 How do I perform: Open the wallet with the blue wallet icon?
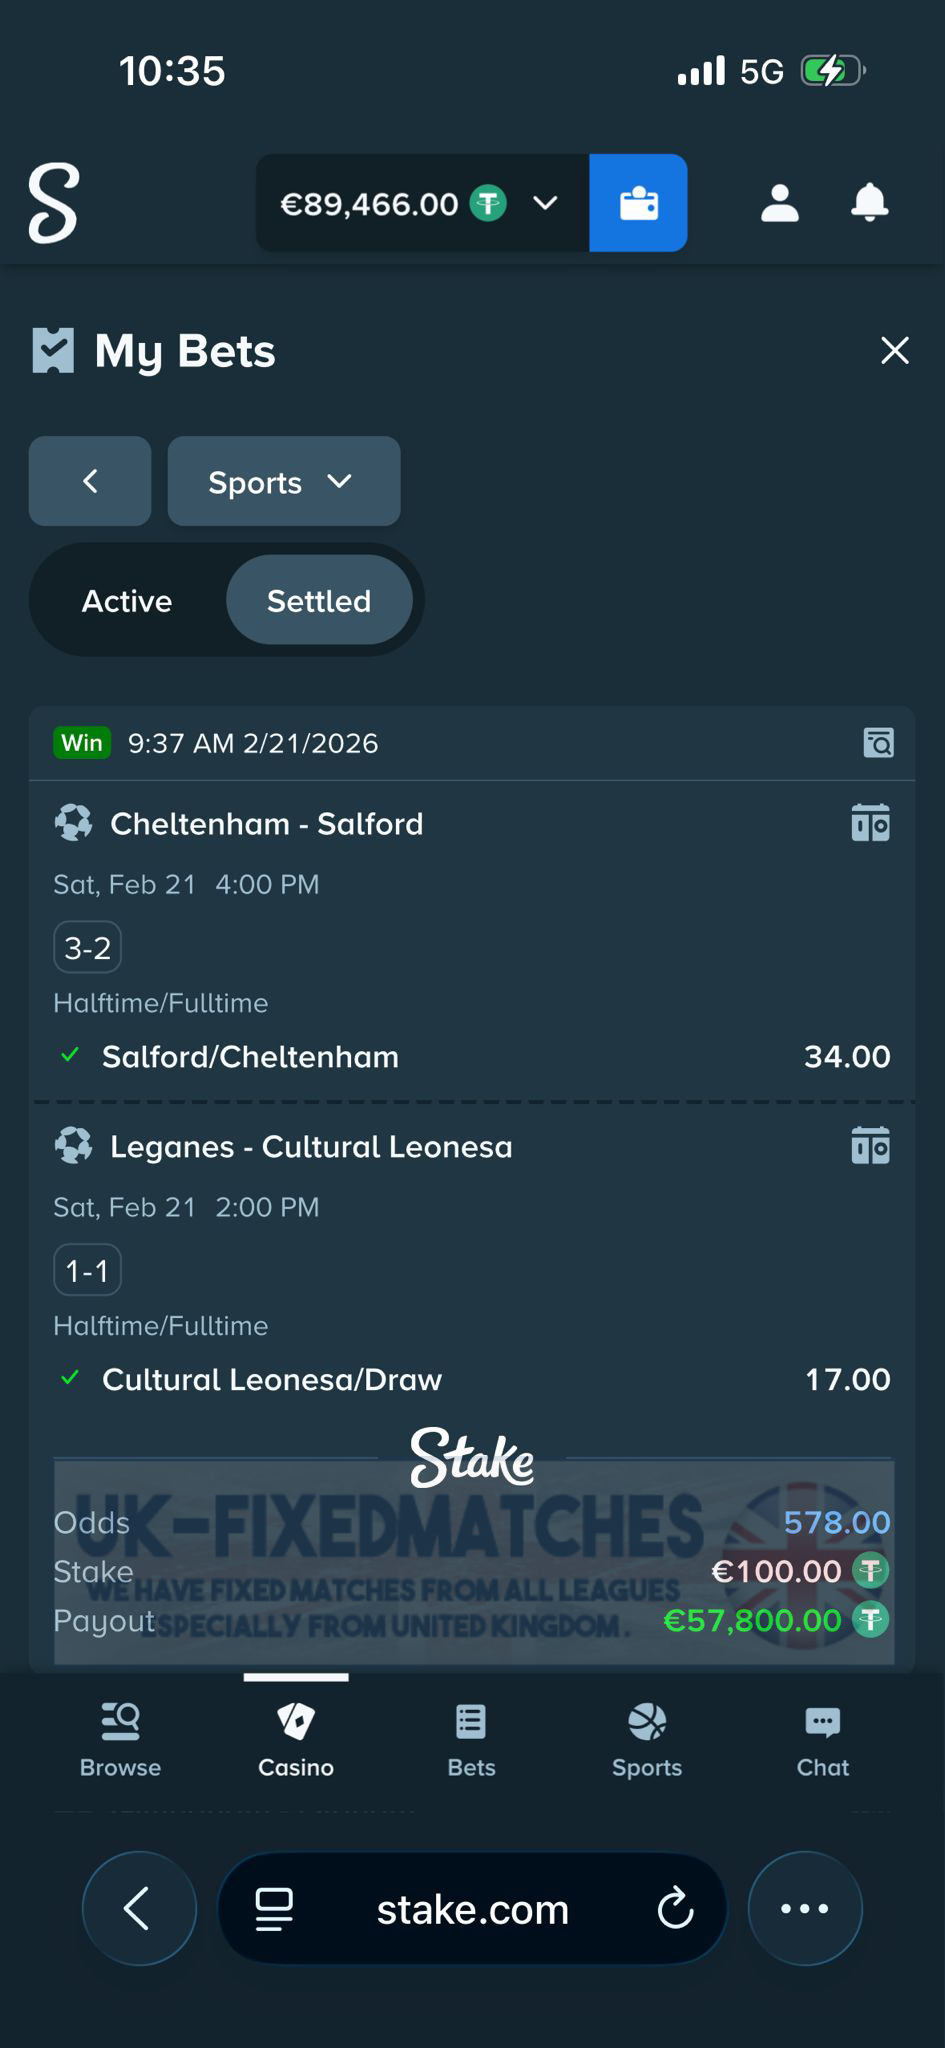(x=638, y=203)
